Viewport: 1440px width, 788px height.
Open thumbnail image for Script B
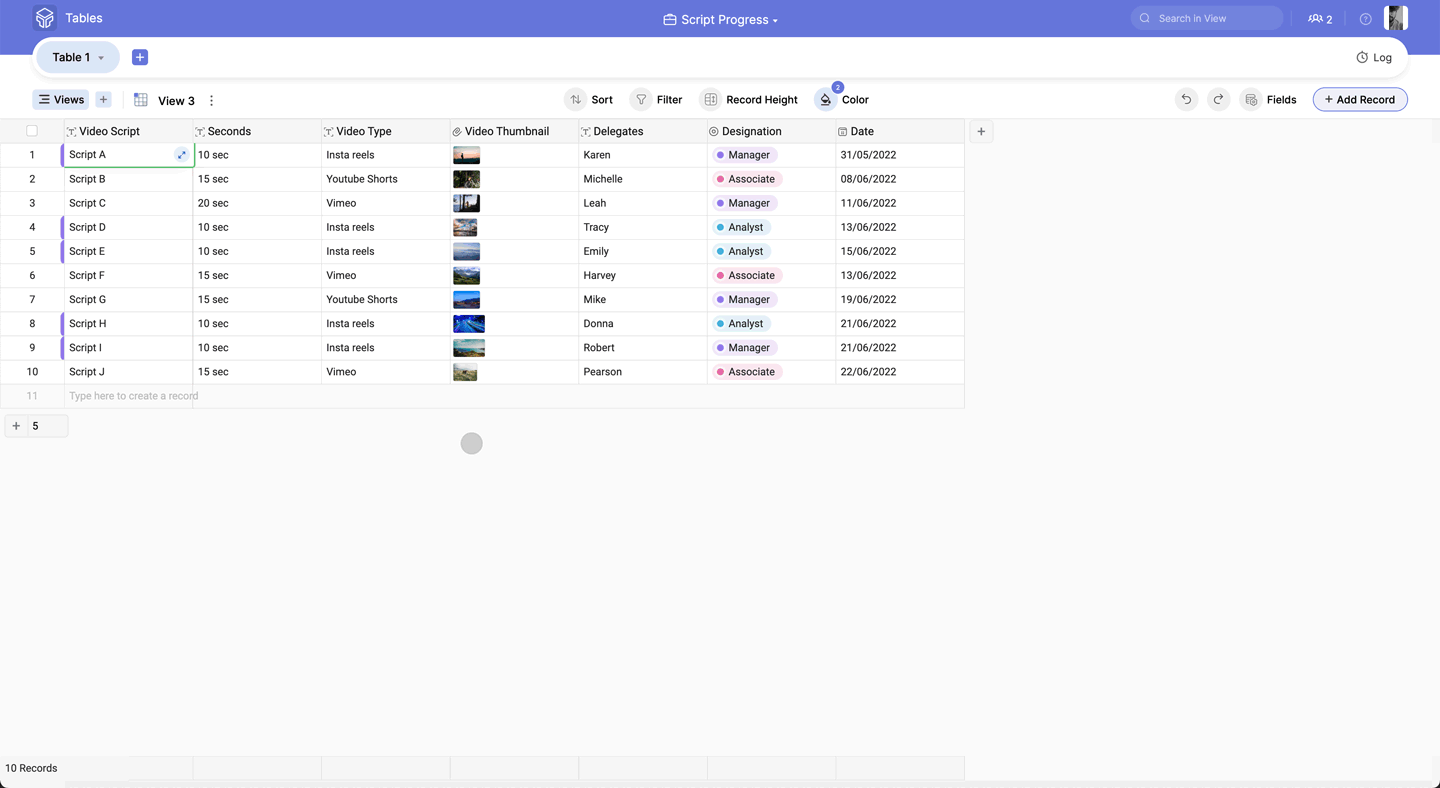tap(466, 179)
